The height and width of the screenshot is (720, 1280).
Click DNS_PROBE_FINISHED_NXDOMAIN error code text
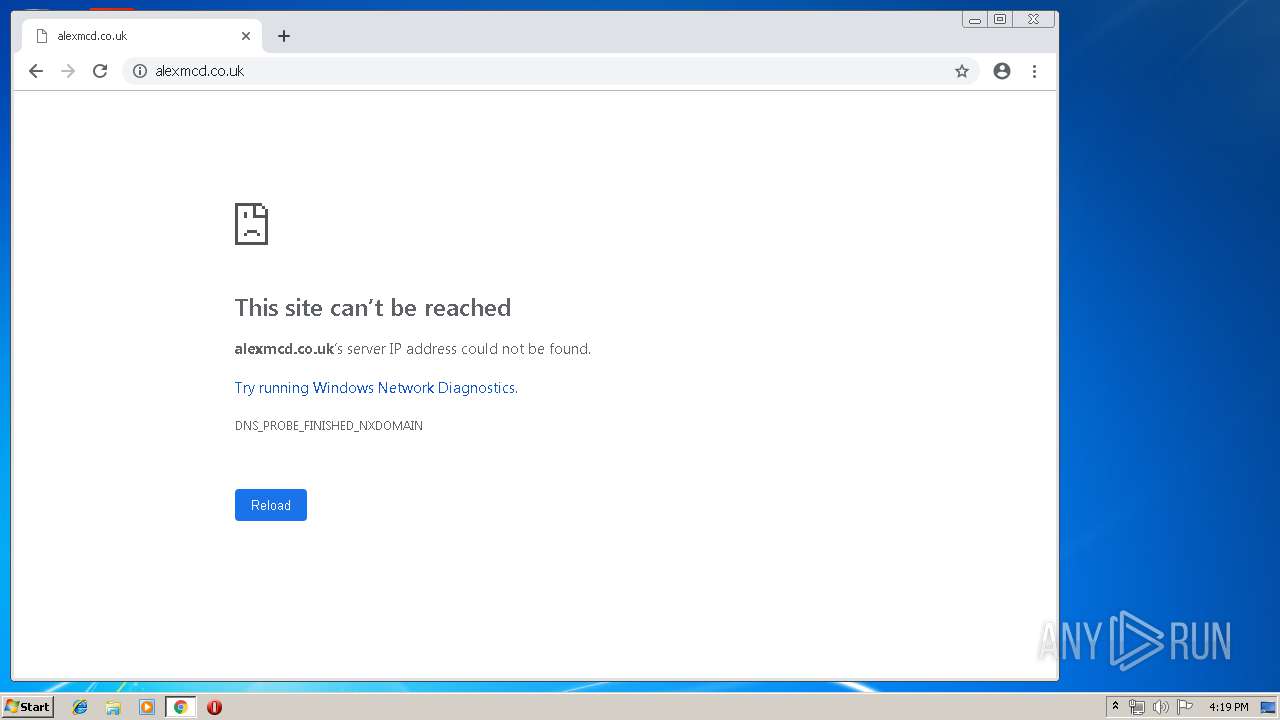click(329, 426)
